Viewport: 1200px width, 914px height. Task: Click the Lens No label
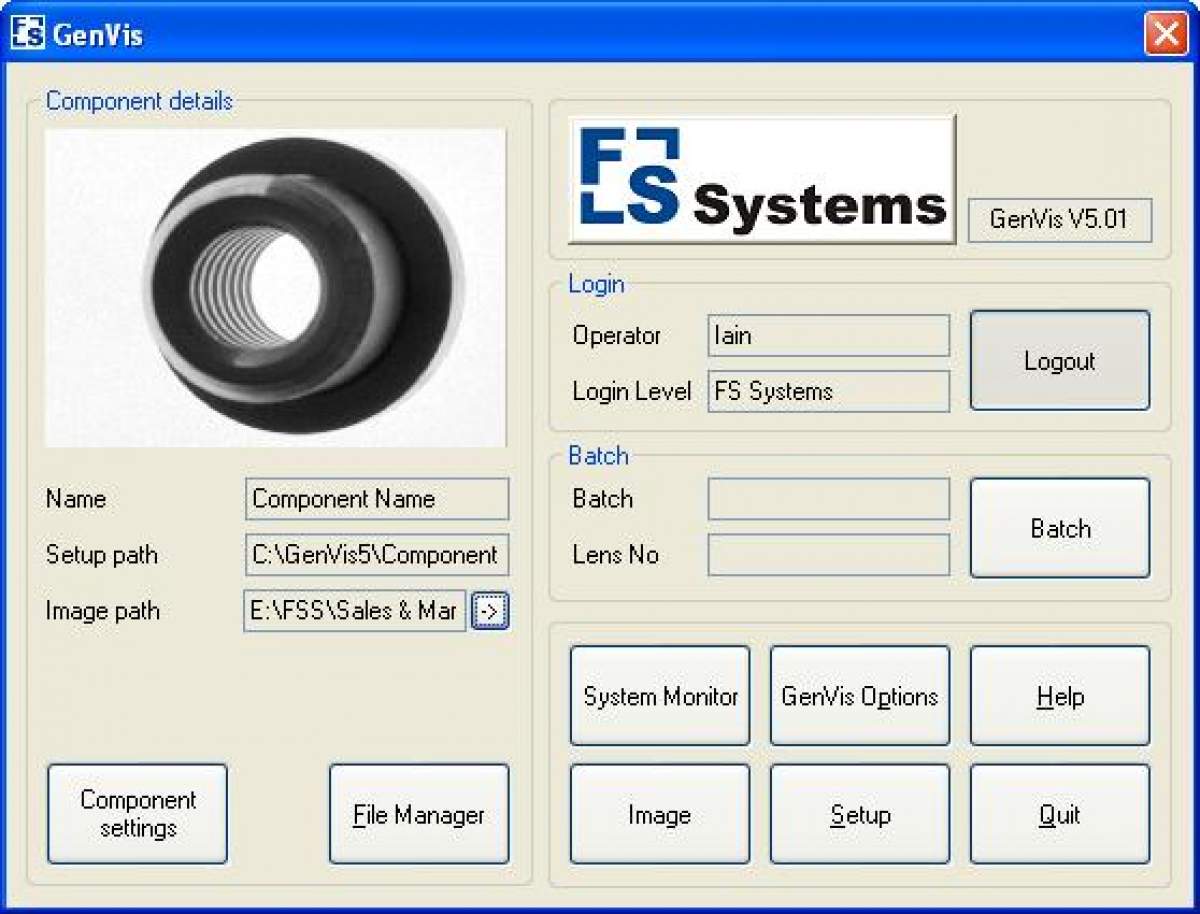(616, 555)
